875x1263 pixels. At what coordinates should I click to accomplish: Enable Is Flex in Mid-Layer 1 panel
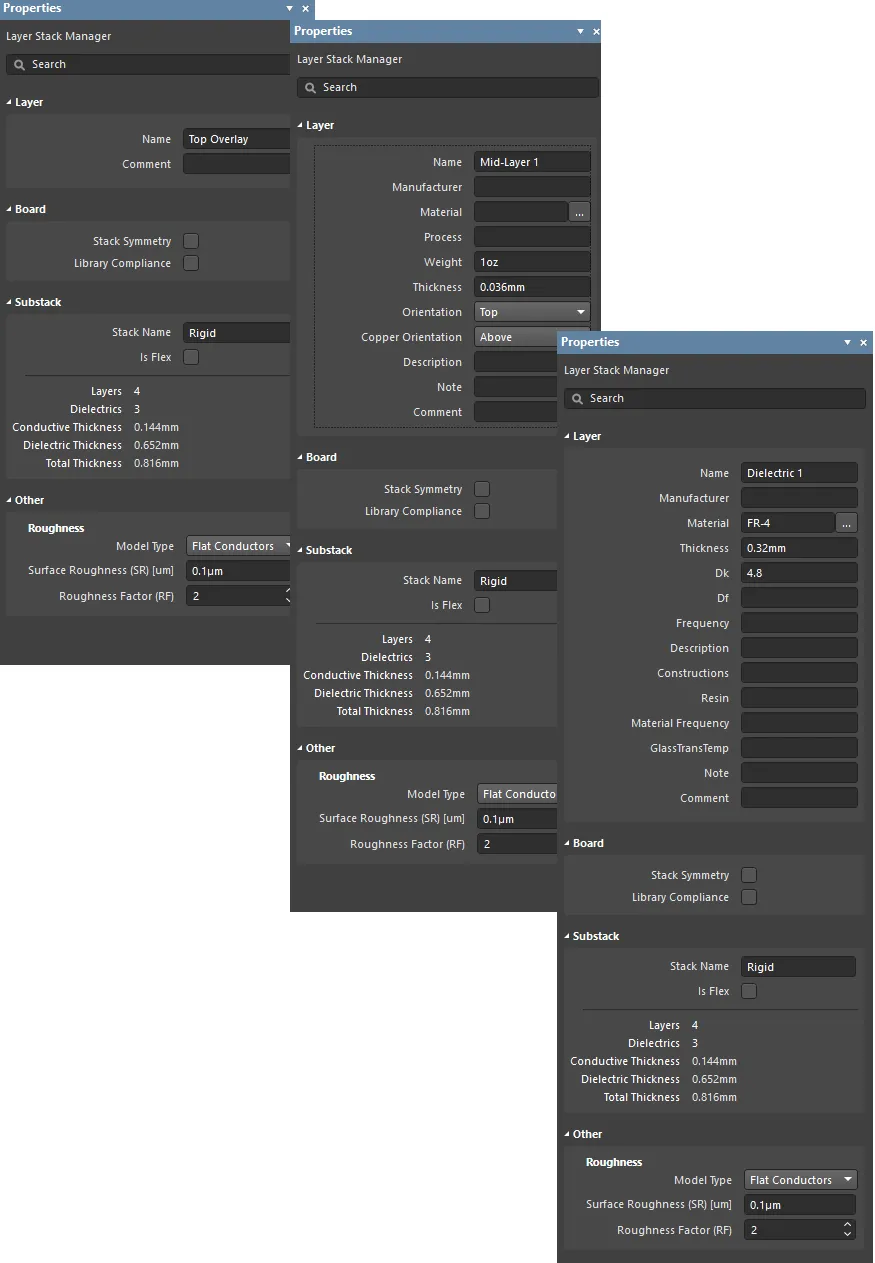coord(482,605)
